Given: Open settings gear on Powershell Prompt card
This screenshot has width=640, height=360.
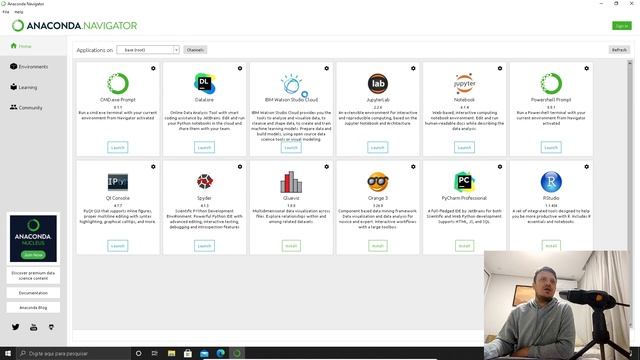Looking at the screenshot, I should click(587, 68).
